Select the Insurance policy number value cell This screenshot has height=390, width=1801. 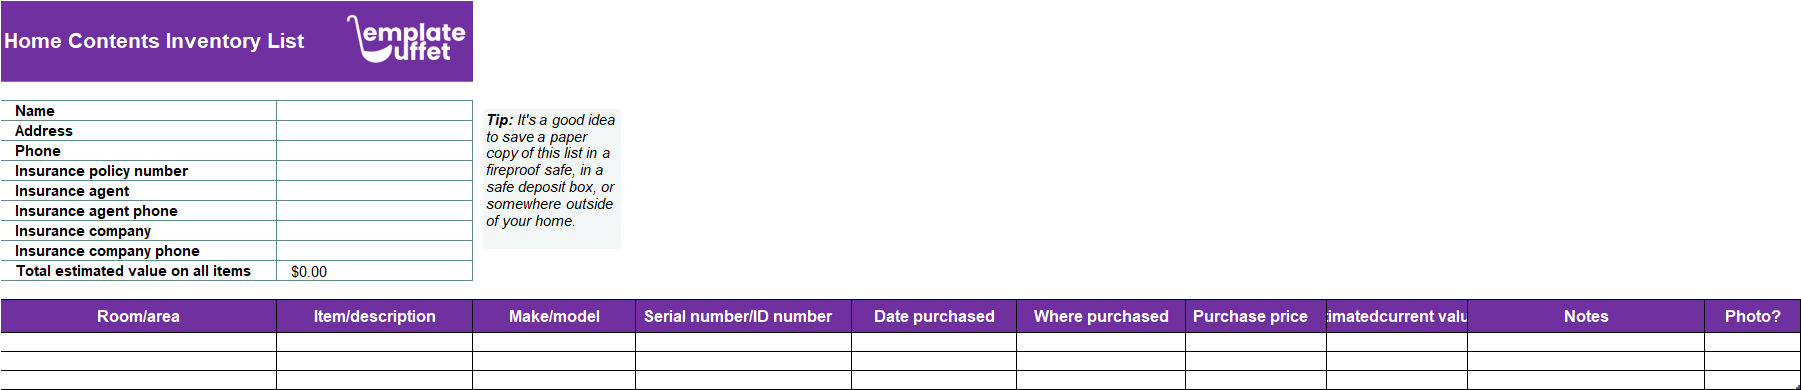(374, 171)
